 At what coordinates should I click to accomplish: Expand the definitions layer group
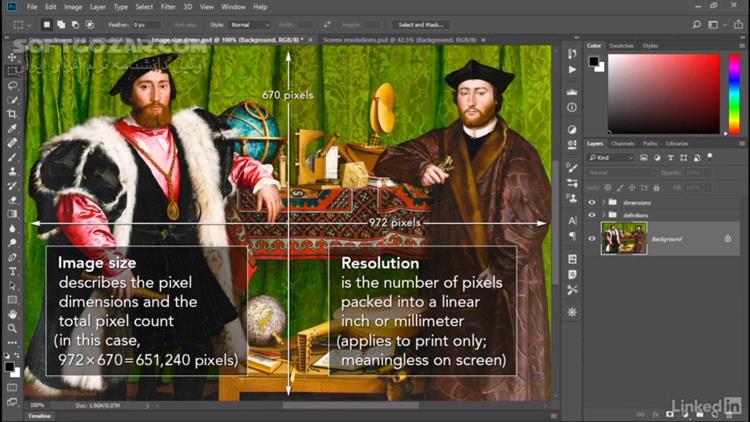point(604,215)
